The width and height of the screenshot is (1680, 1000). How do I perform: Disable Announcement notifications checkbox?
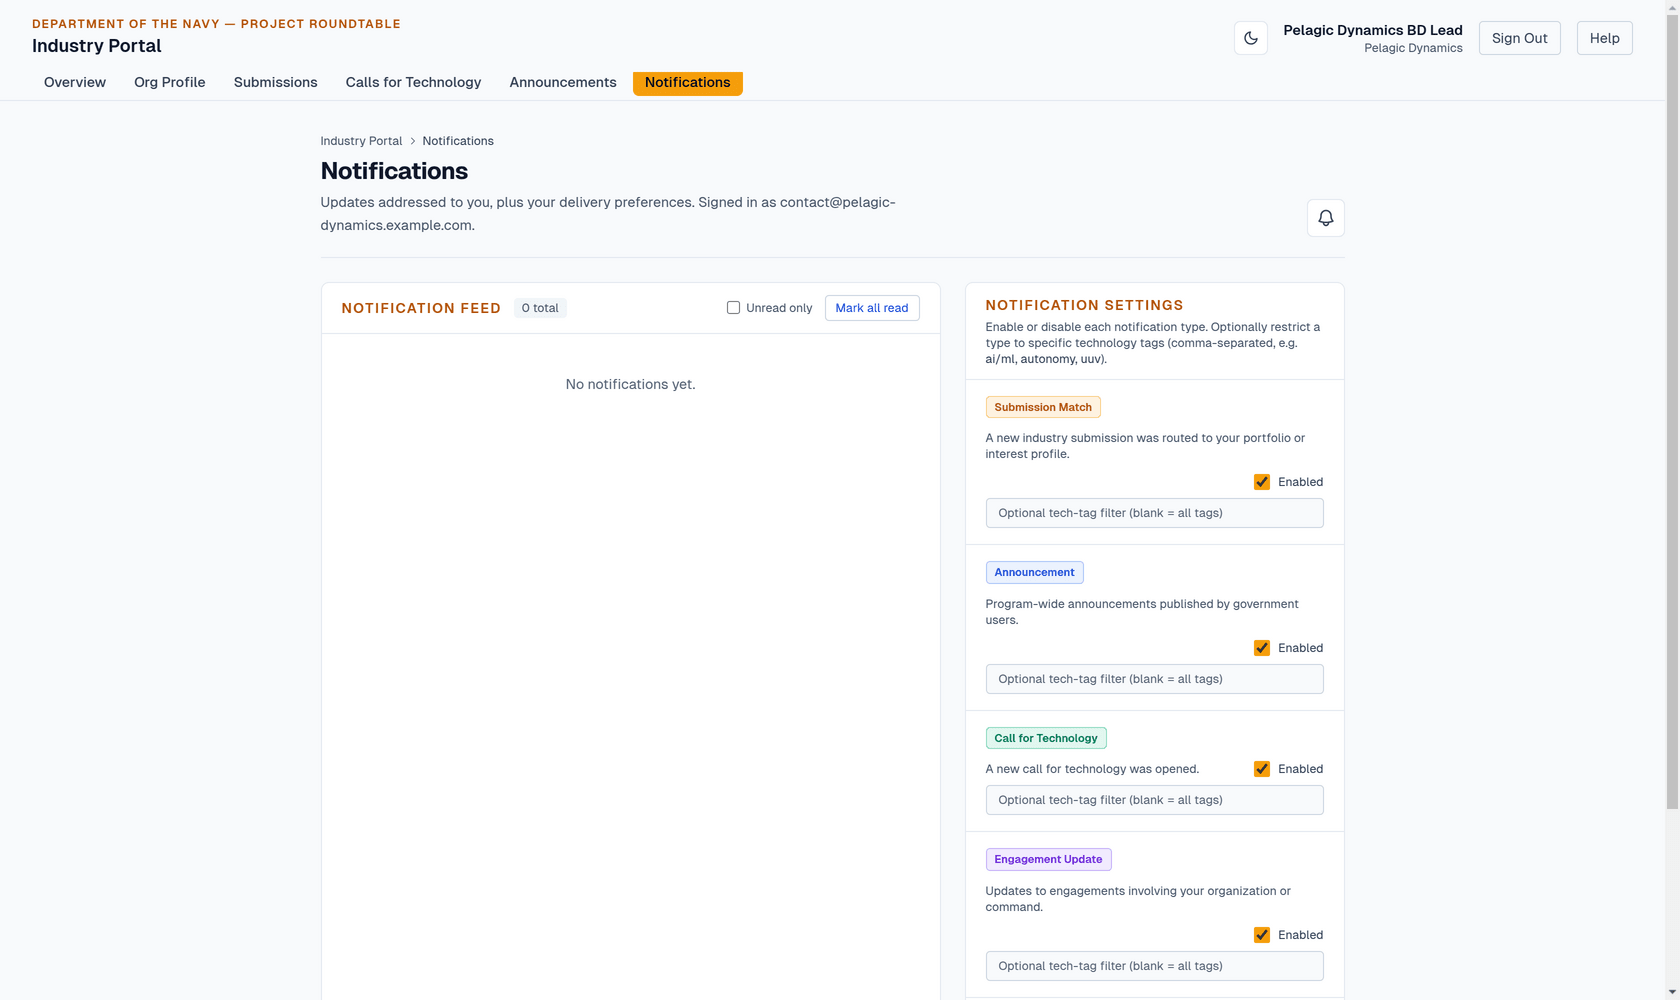pyautogui.click(x=1262, y=648)
